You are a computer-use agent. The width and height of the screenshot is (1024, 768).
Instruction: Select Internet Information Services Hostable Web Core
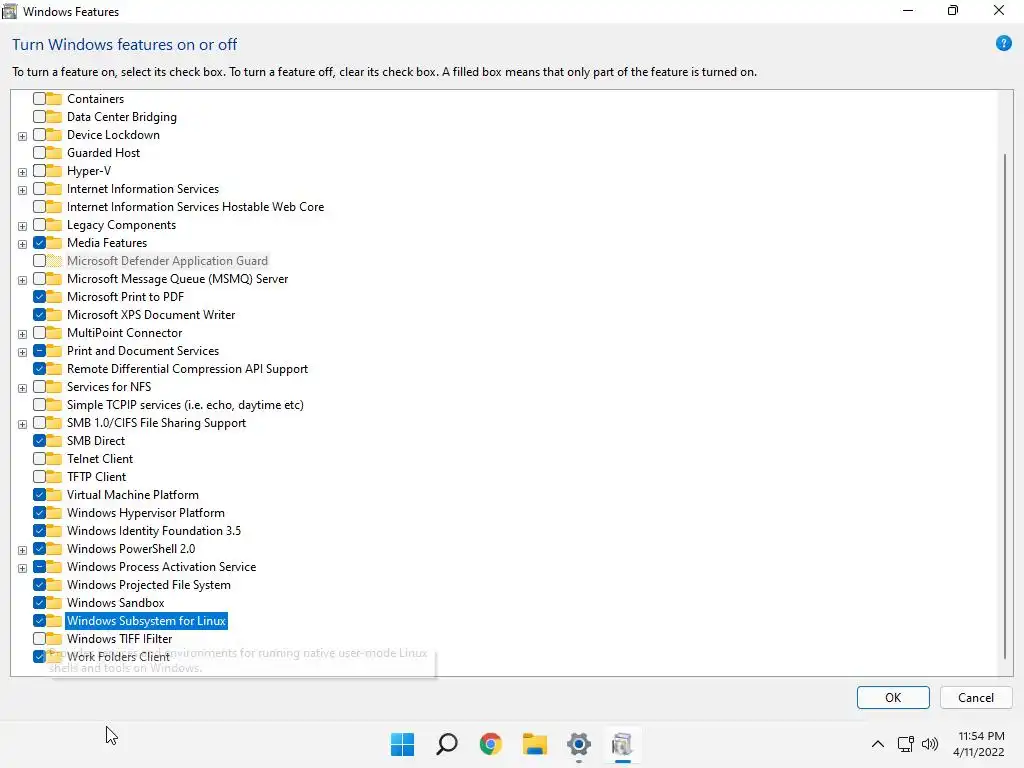(x=195, y=206)
